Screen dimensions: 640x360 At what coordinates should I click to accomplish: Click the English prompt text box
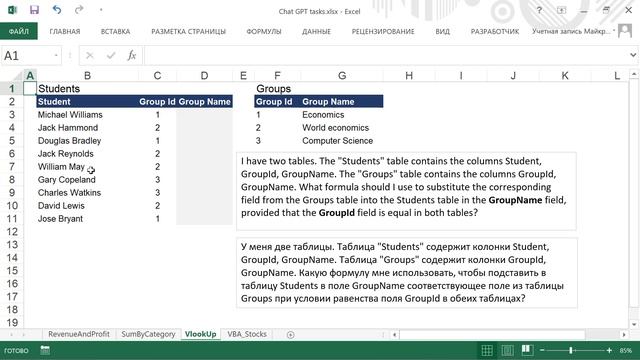point(407,191)
